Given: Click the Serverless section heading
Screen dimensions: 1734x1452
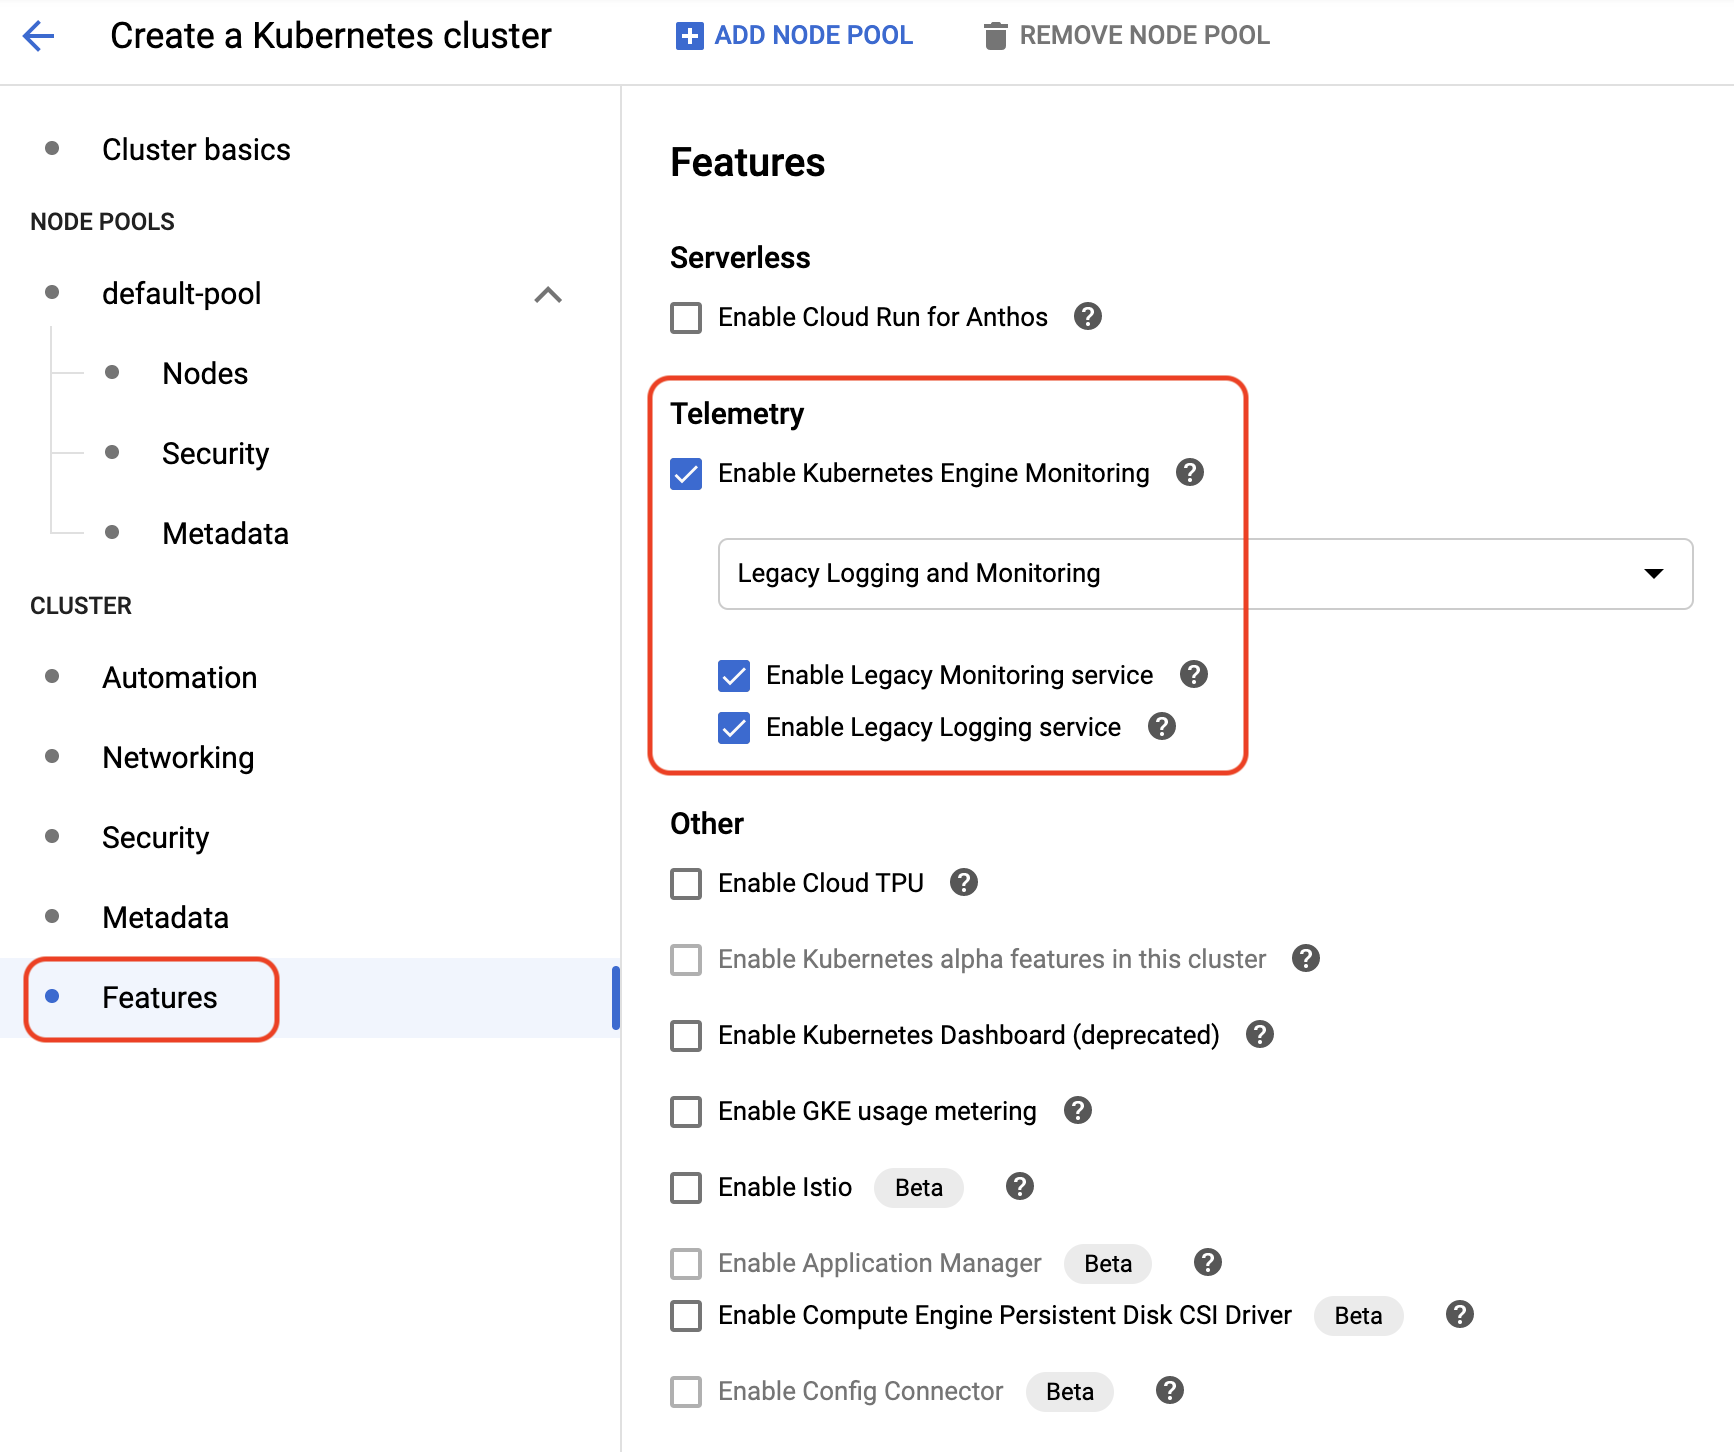Looking at the screenshot, I should click(x=740, y=258).
